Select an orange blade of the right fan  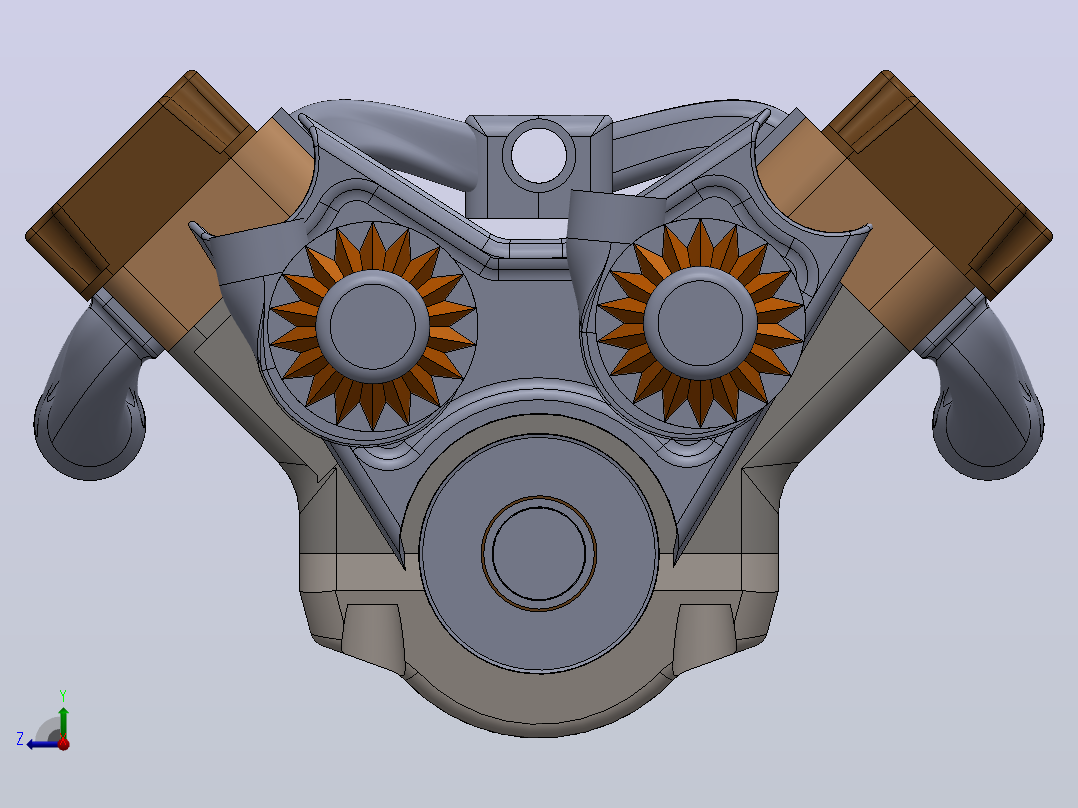click(x=701, y=242)
